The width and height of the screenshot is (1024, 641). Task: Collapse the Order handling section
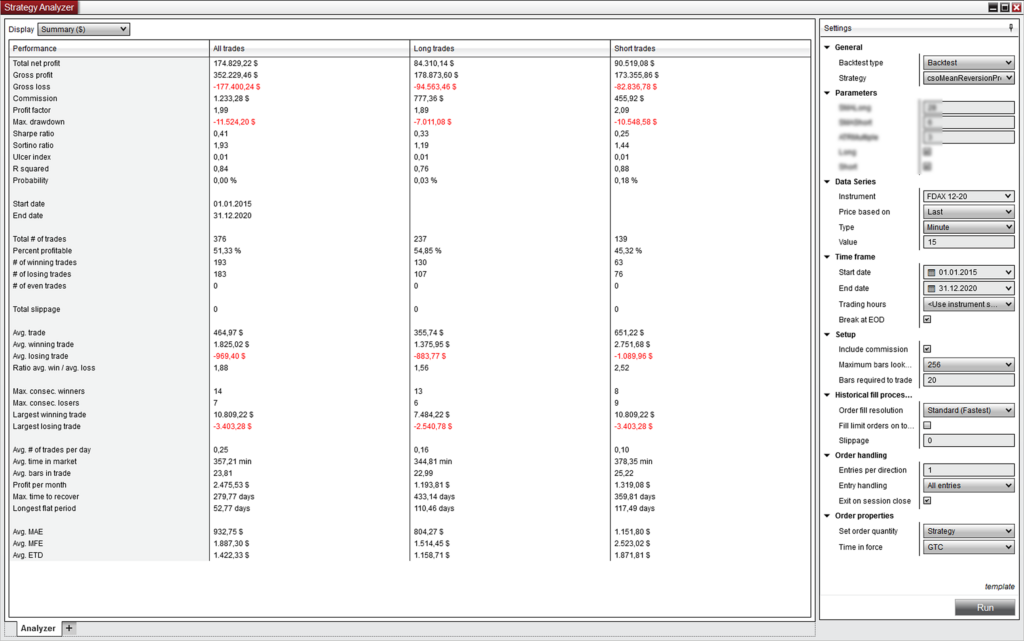tap(827, 455)
